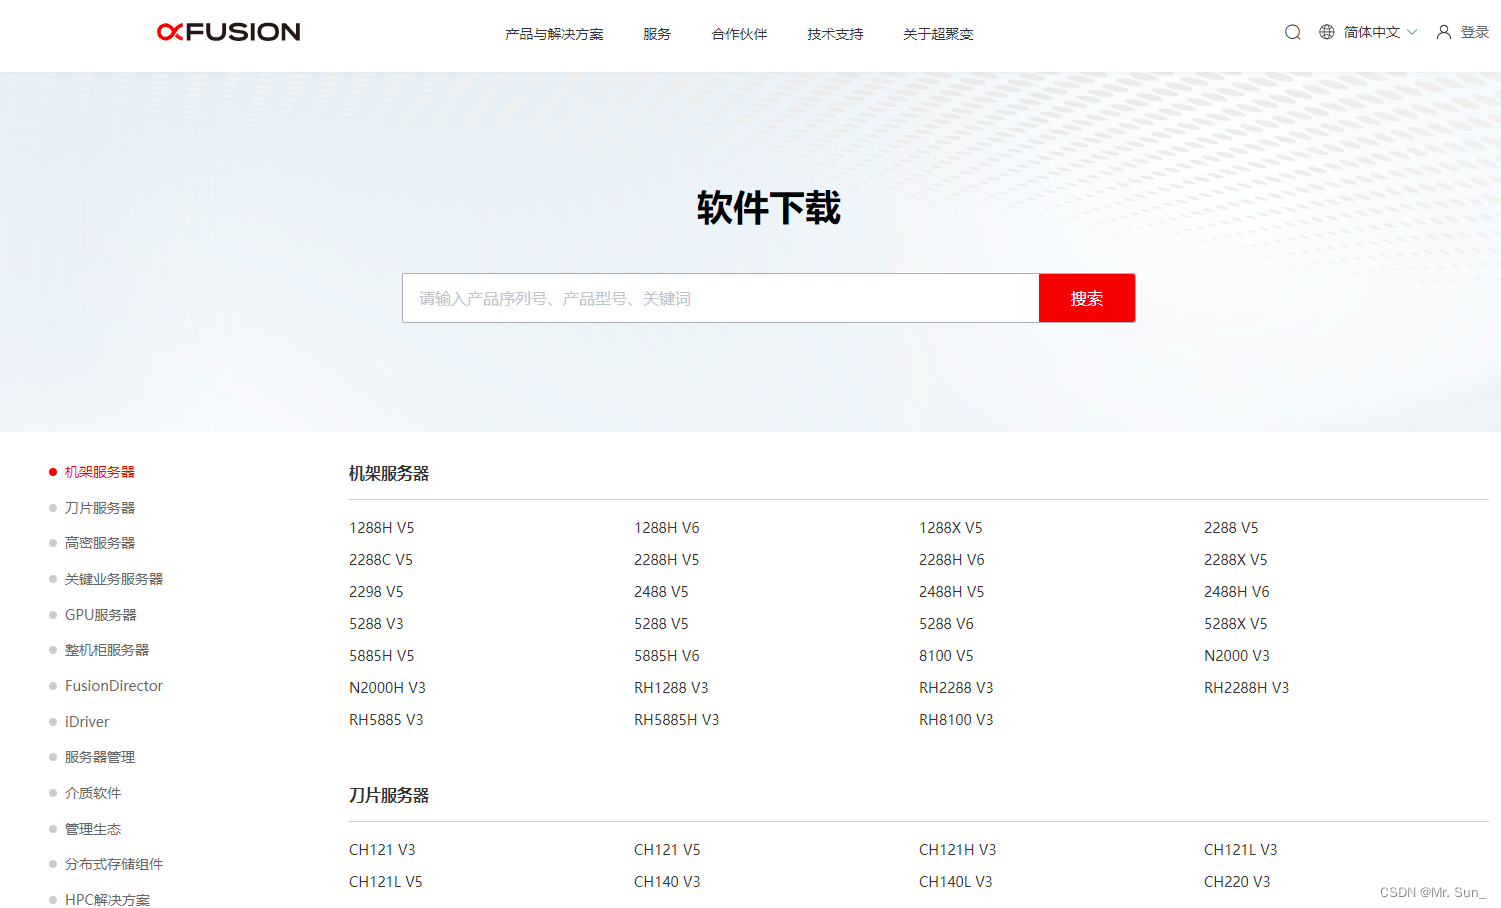Open the 2288X V5 product link
This screenshot has height=908, width=1501.
click(1236, 560)
